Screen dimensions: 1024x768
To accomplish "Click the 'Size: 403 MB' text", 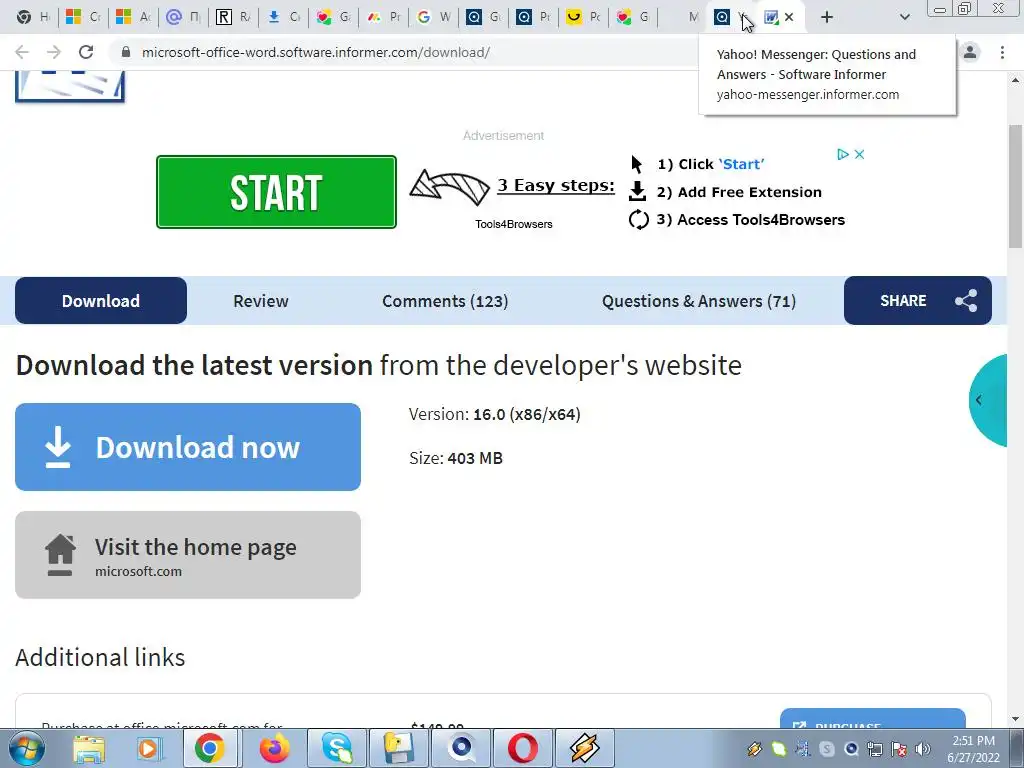I will tap(456, 458).
